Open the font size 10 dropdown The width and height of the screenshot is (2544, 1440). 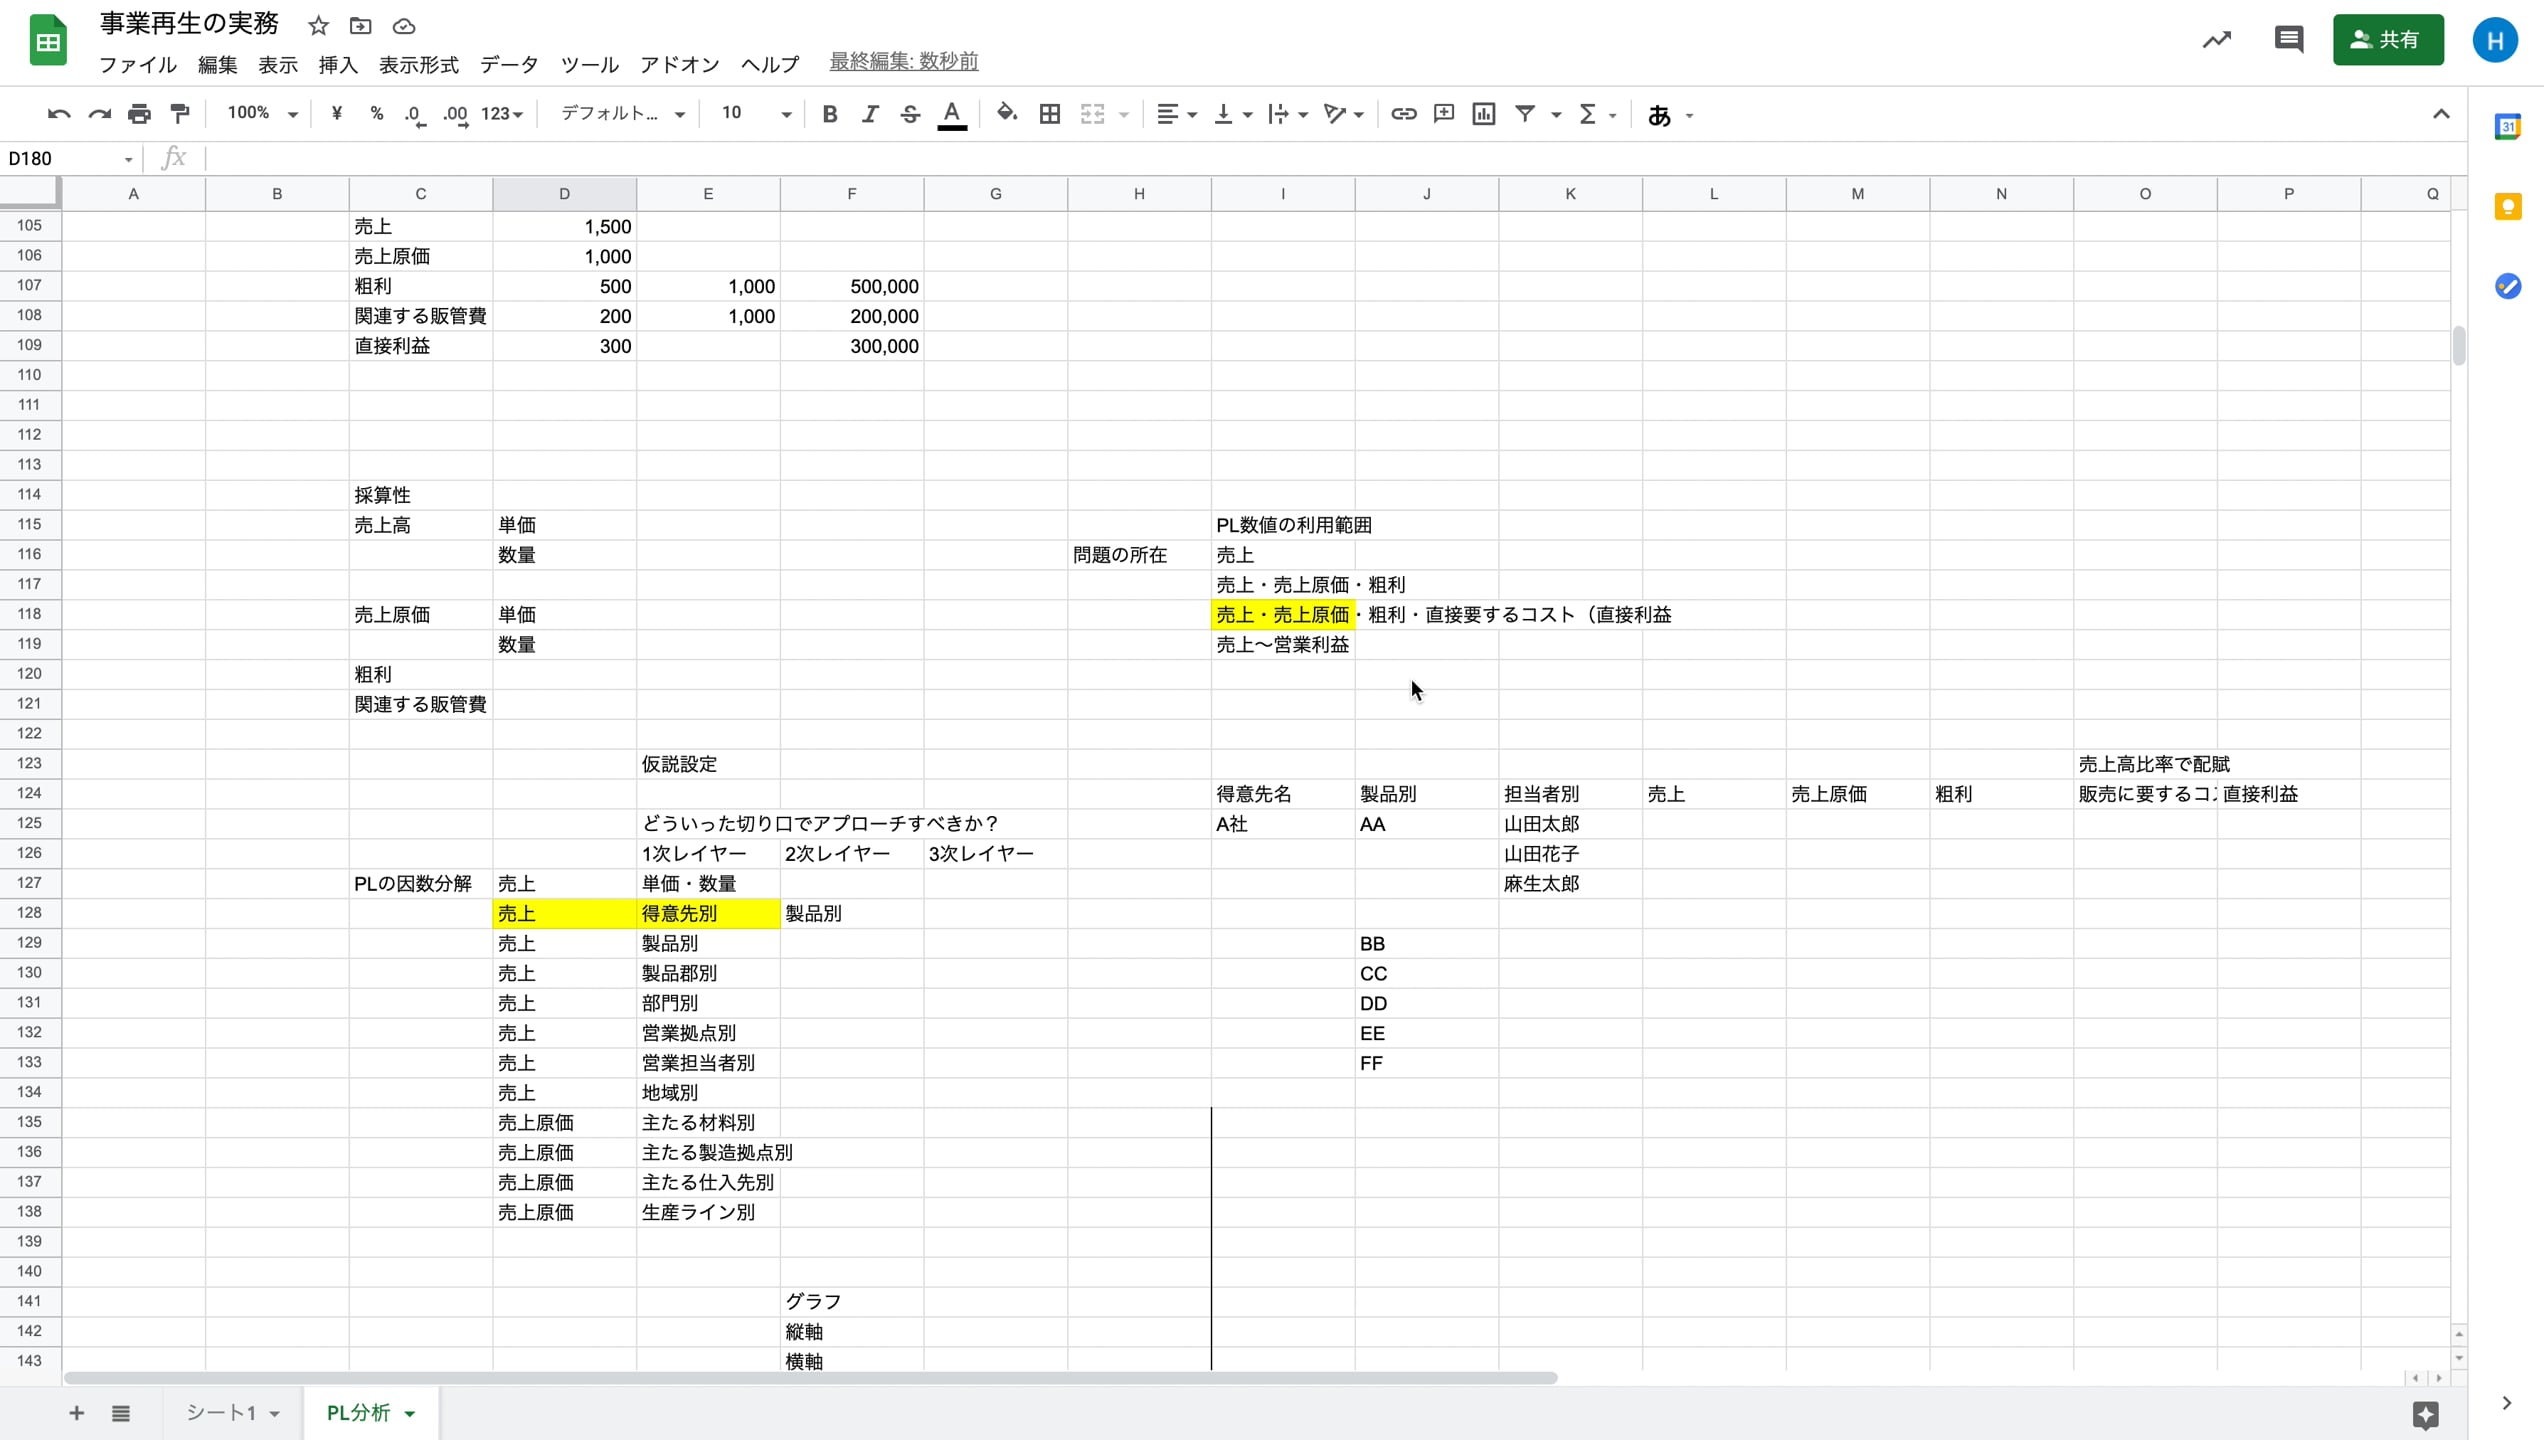coord(756,114)
